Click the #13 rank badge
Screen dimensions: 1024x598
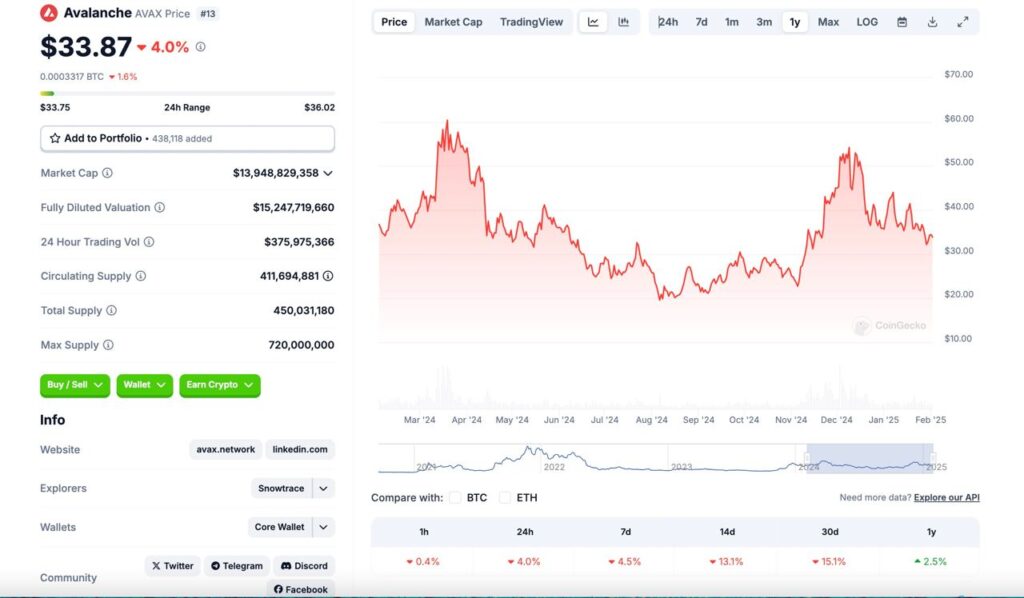coord(208,14)
